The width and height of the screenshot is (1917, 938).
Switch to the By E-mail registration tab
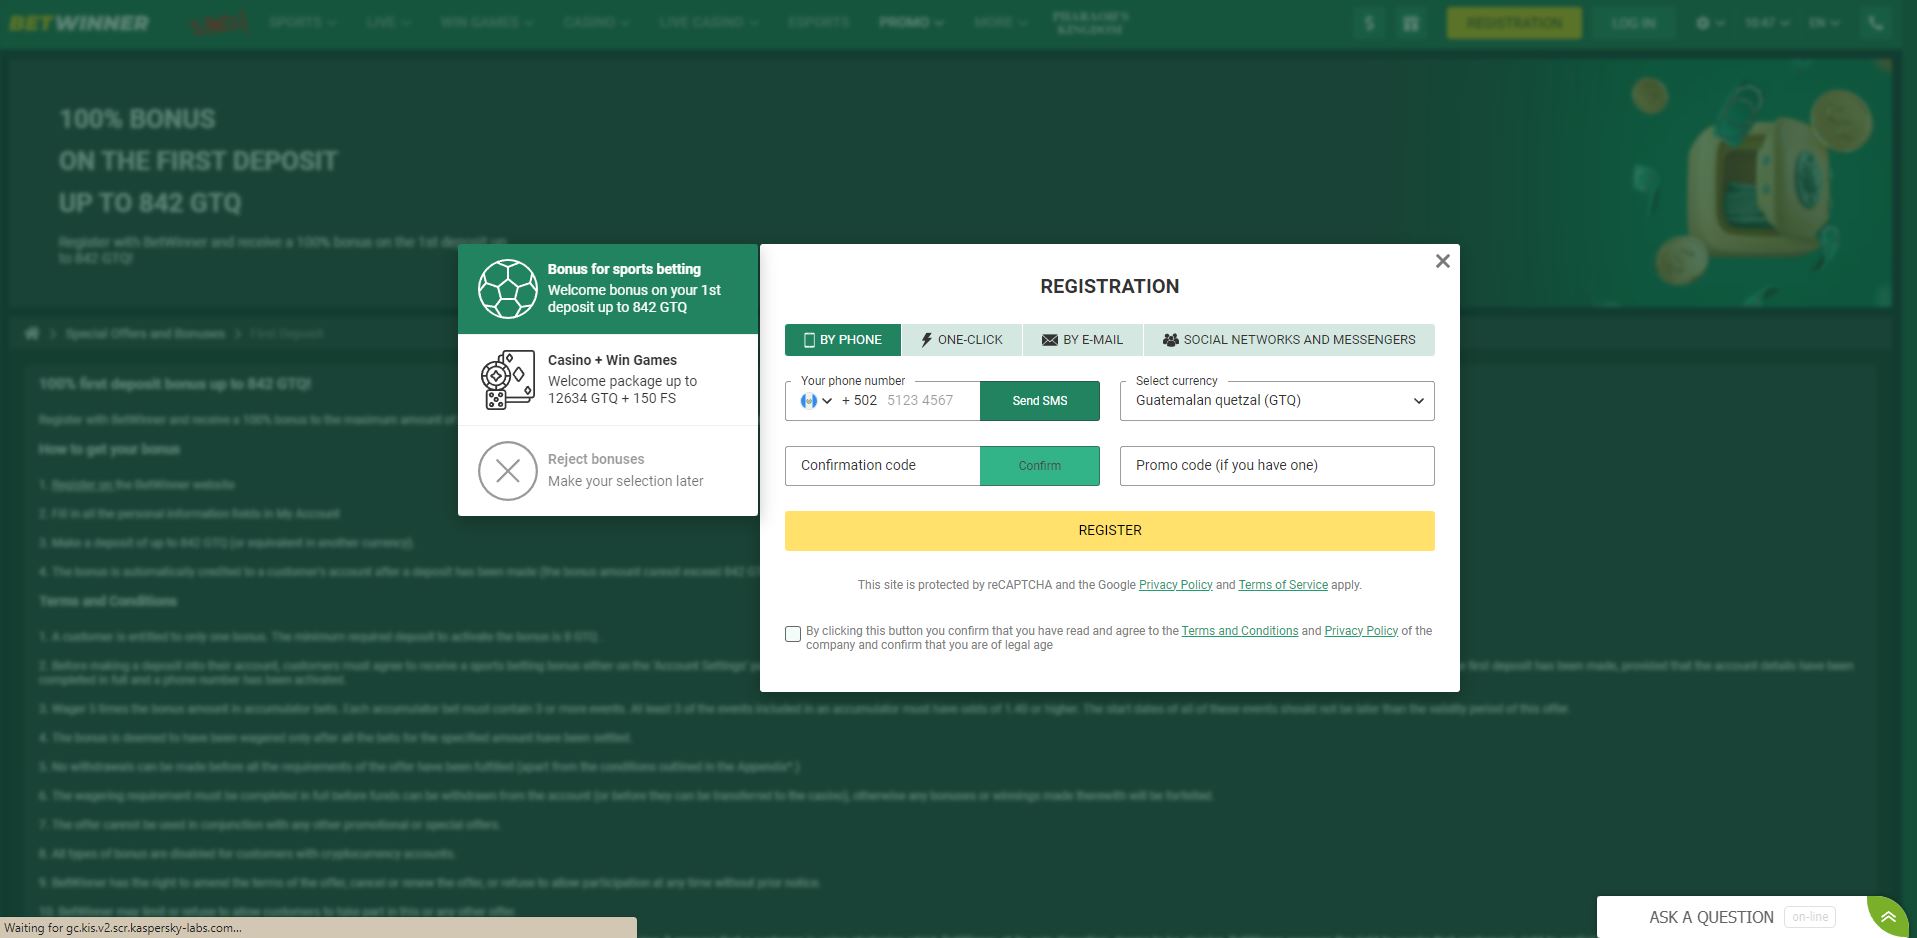pyautogui.click(x=1082, y=340)
